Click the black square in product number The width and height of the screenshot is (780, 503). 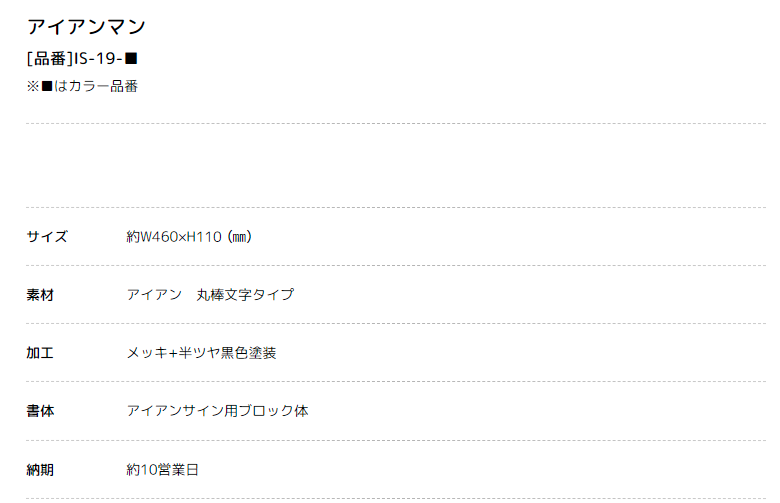131,59
